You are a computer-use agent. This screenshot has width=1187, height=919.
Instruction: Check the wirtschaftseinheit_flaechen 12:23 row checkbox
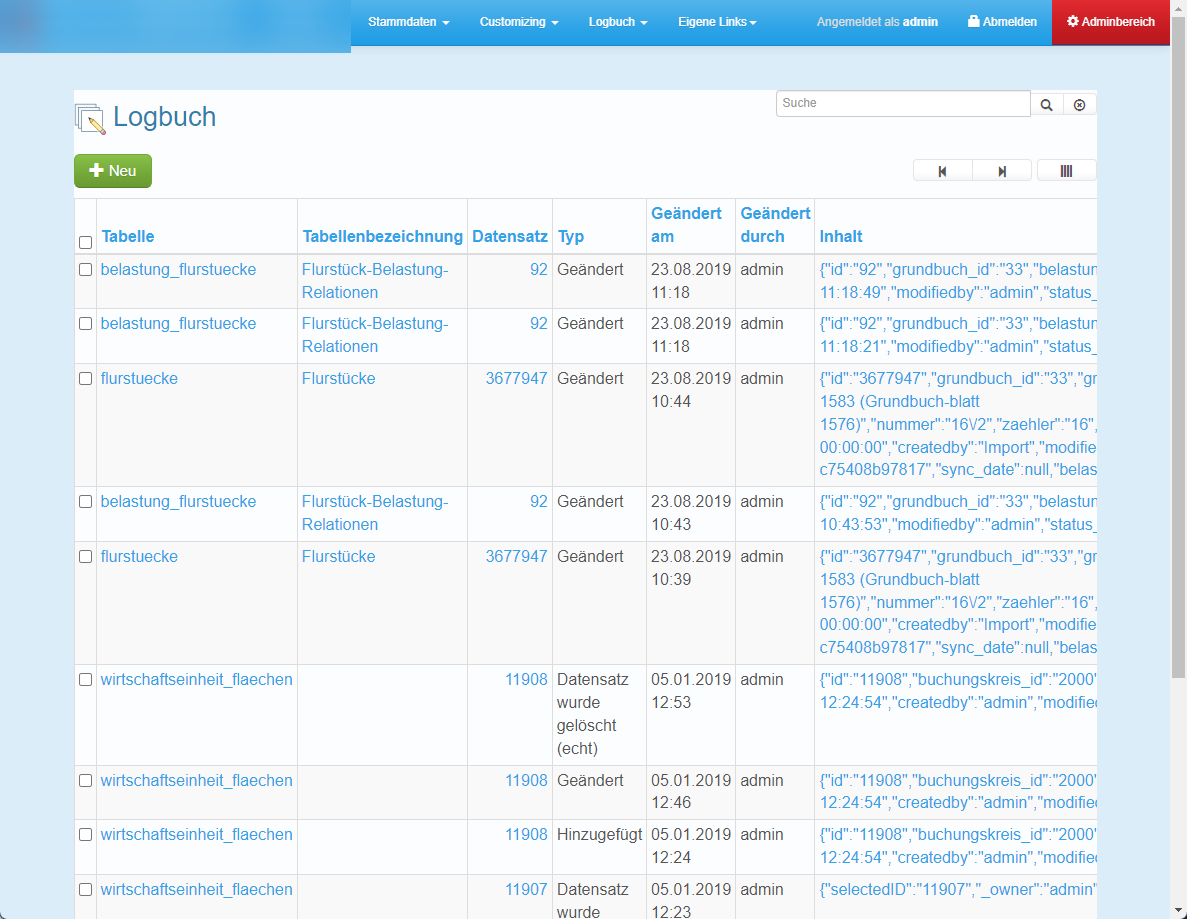tap(86, 889)
